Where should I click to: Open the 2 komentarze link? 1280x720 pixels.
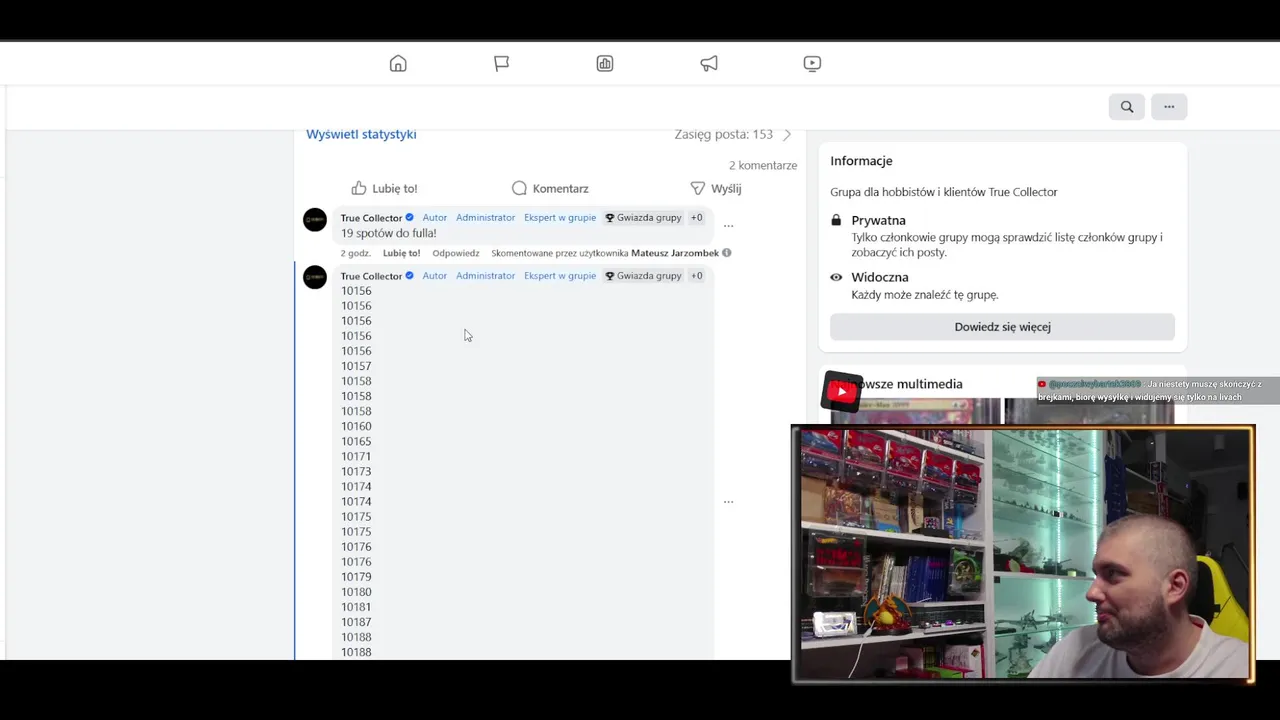pos(763,165)
